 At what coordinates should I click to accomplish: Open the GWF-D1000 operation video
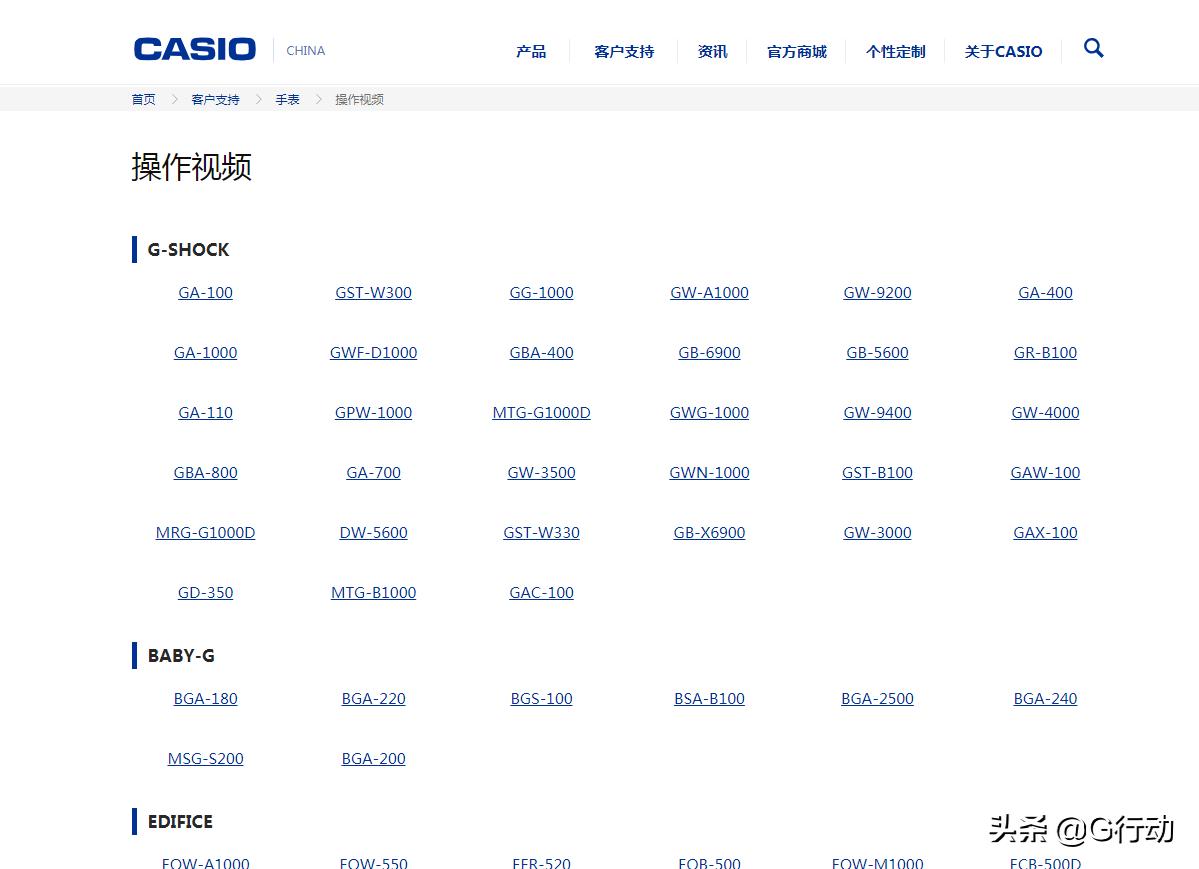[x=373, y=352]
